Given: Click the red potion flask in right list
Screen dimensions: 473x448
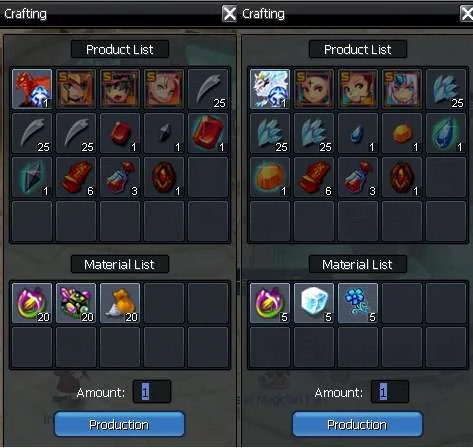Looking at the screenshot, I should pyautogui.click(x=358, y=177).
